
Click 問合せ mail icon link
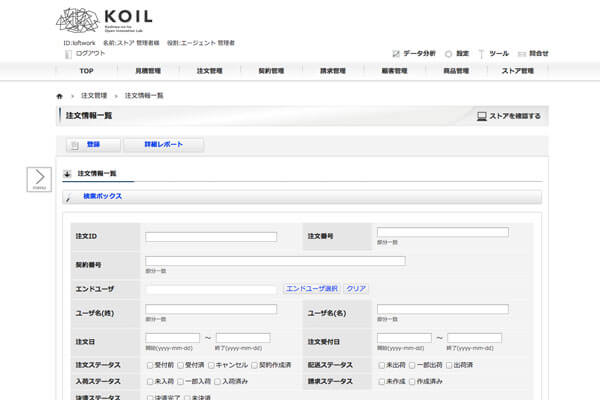coord(533,53)
